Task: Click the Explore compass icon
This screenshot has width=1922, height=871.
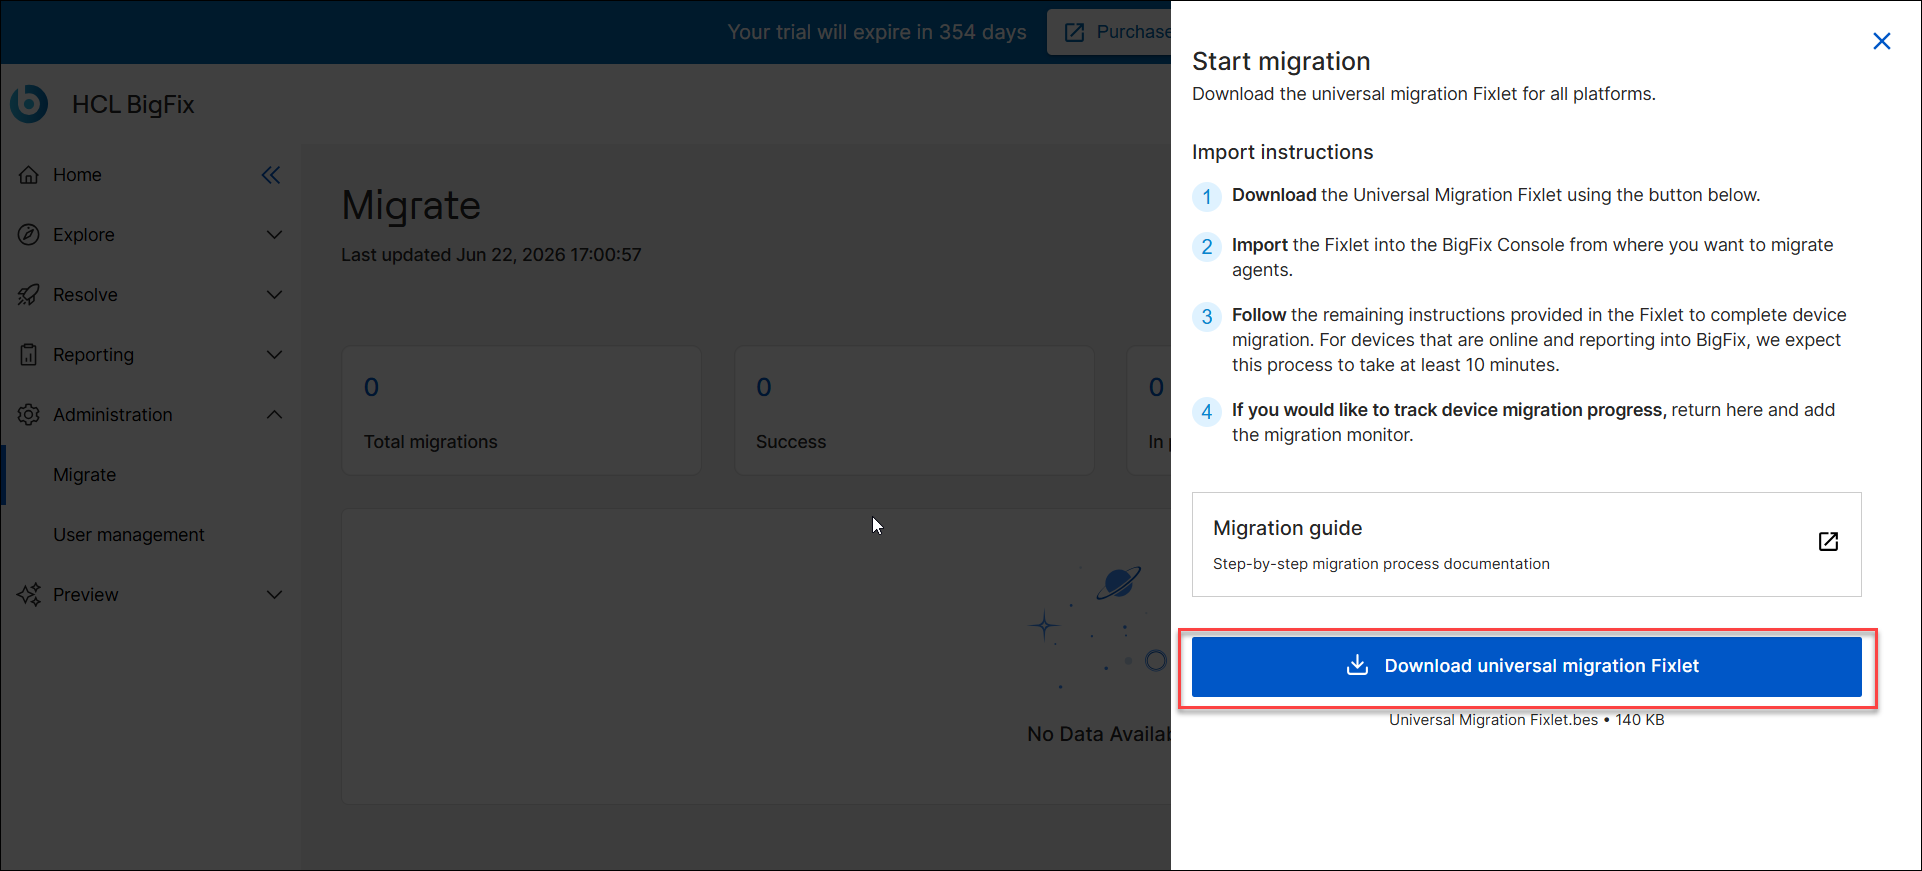Action: pyautogui.click(x=29, y=235)
